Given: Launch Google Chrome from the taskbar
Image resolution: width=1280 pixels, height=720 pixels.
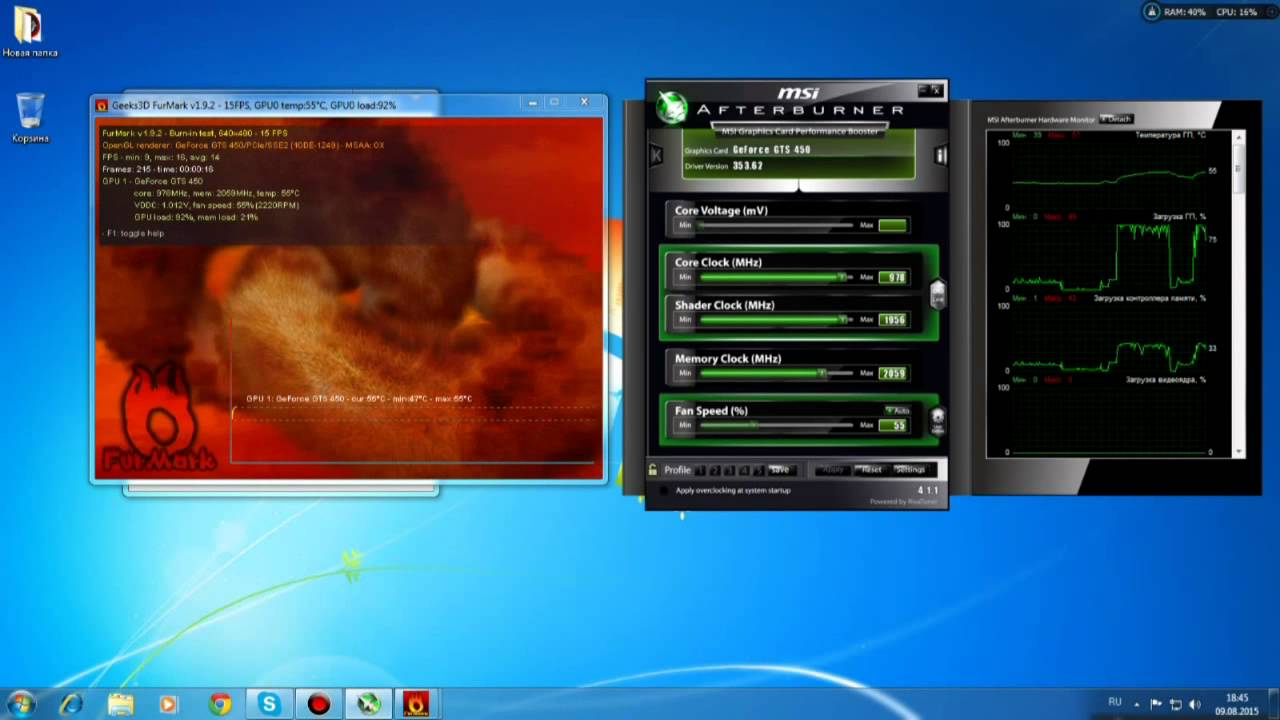Looking at the screenshot, I should (219, 704).
